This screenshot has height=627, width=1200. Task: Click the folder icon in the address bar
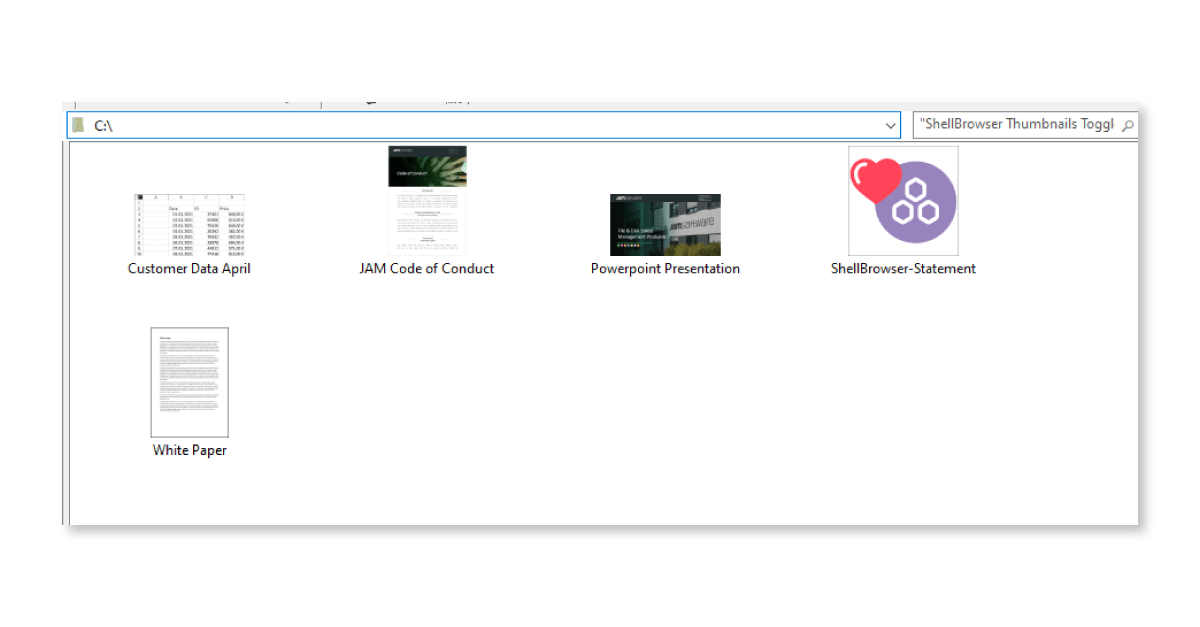point(79,126)
